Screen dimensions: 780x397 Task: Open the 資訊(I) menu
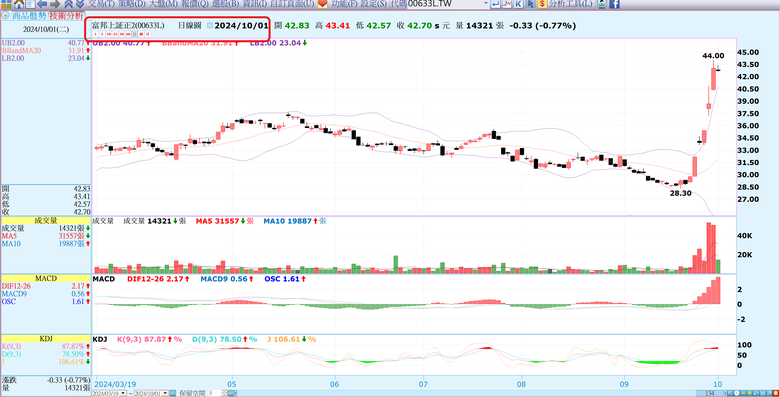tap(255, 4)
